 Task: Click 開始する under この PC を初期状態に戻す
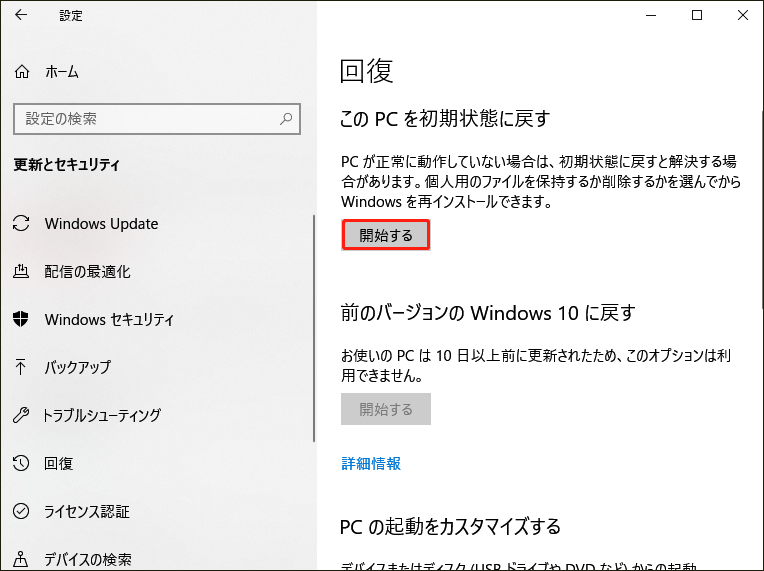point(385,235)
